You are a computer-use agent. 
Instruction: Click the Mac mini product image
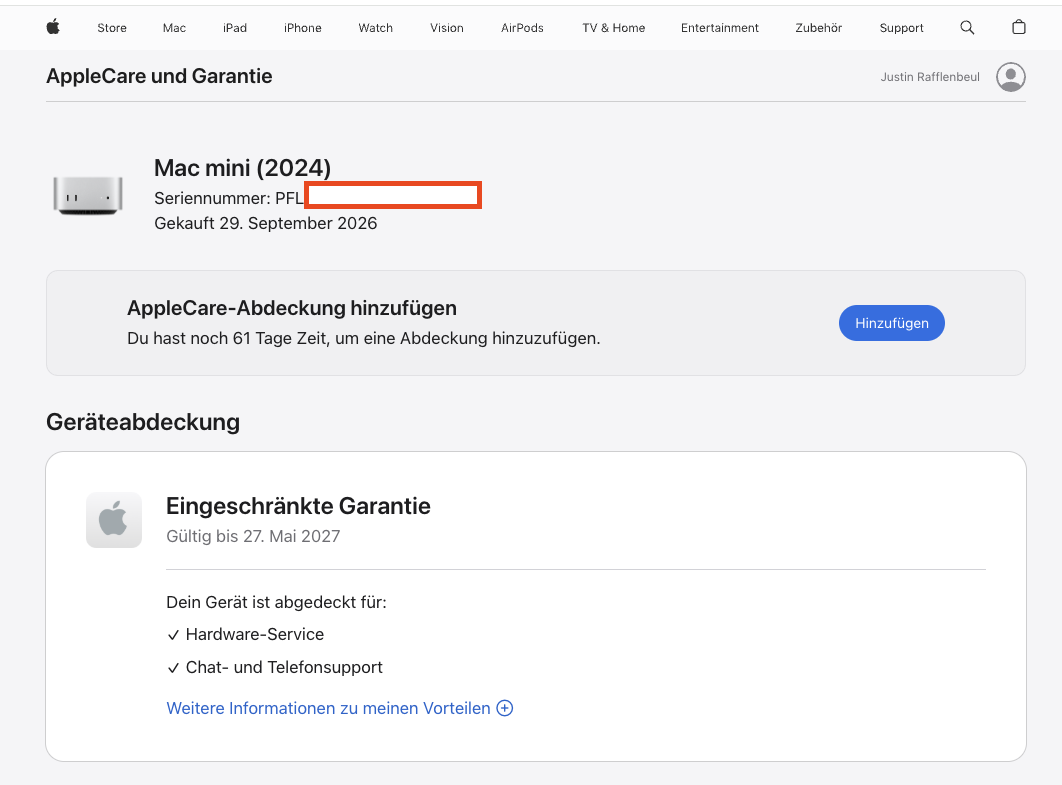[x=88, y=195]
